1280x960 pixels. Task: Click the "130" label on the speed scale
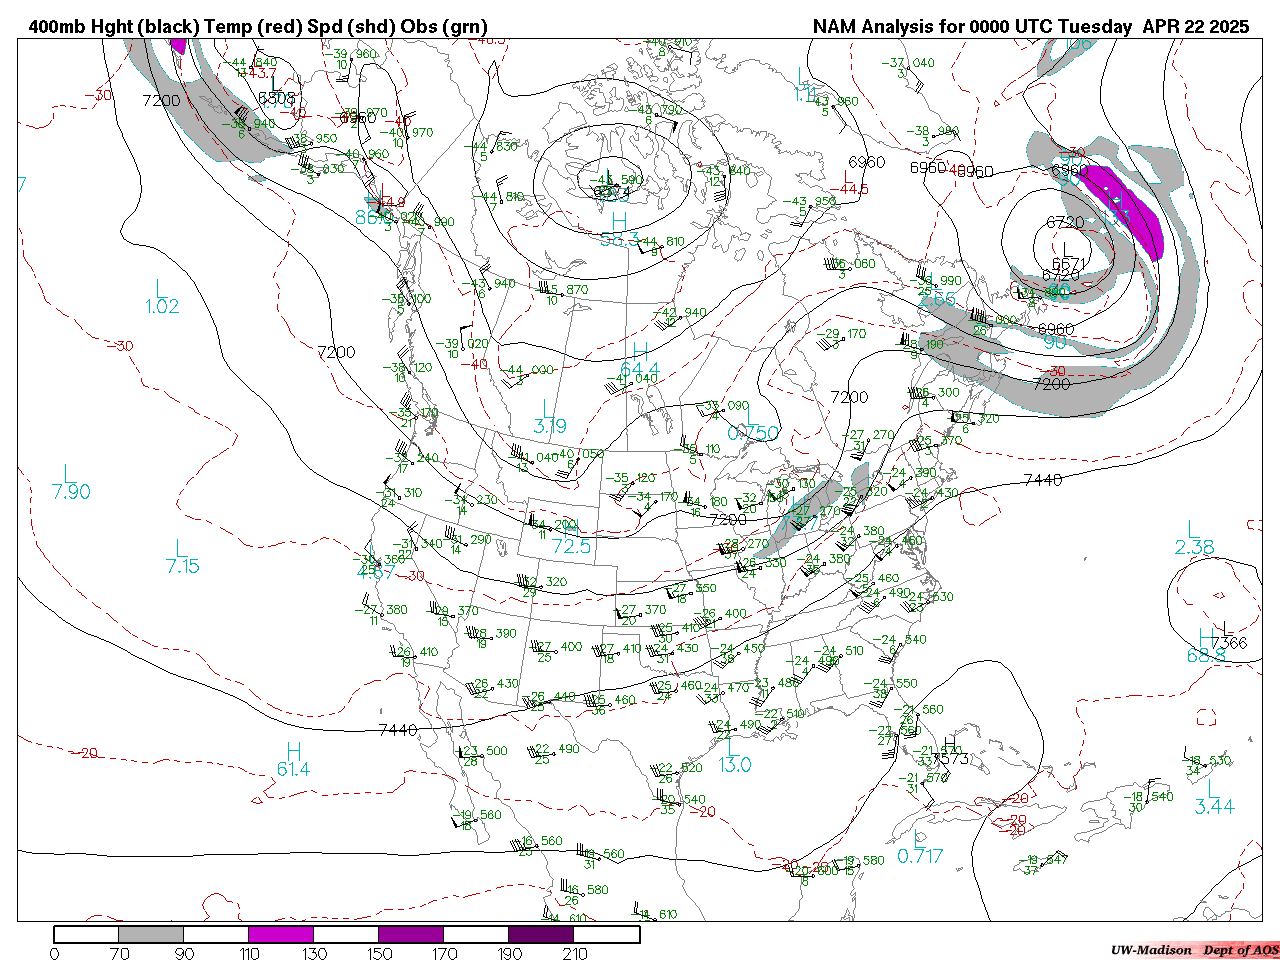tap(314, 953)
